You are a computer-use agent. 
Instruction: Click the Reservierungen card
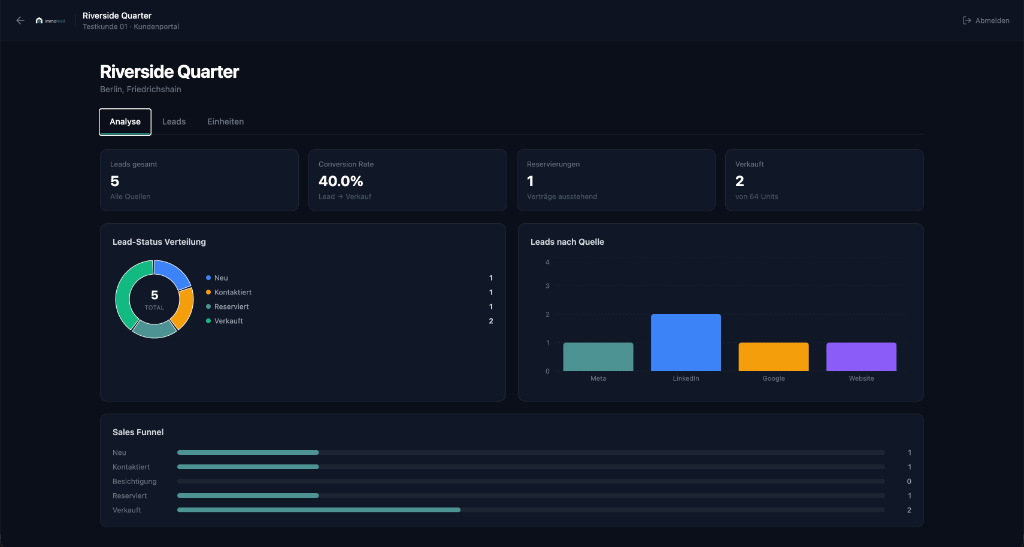616,180
